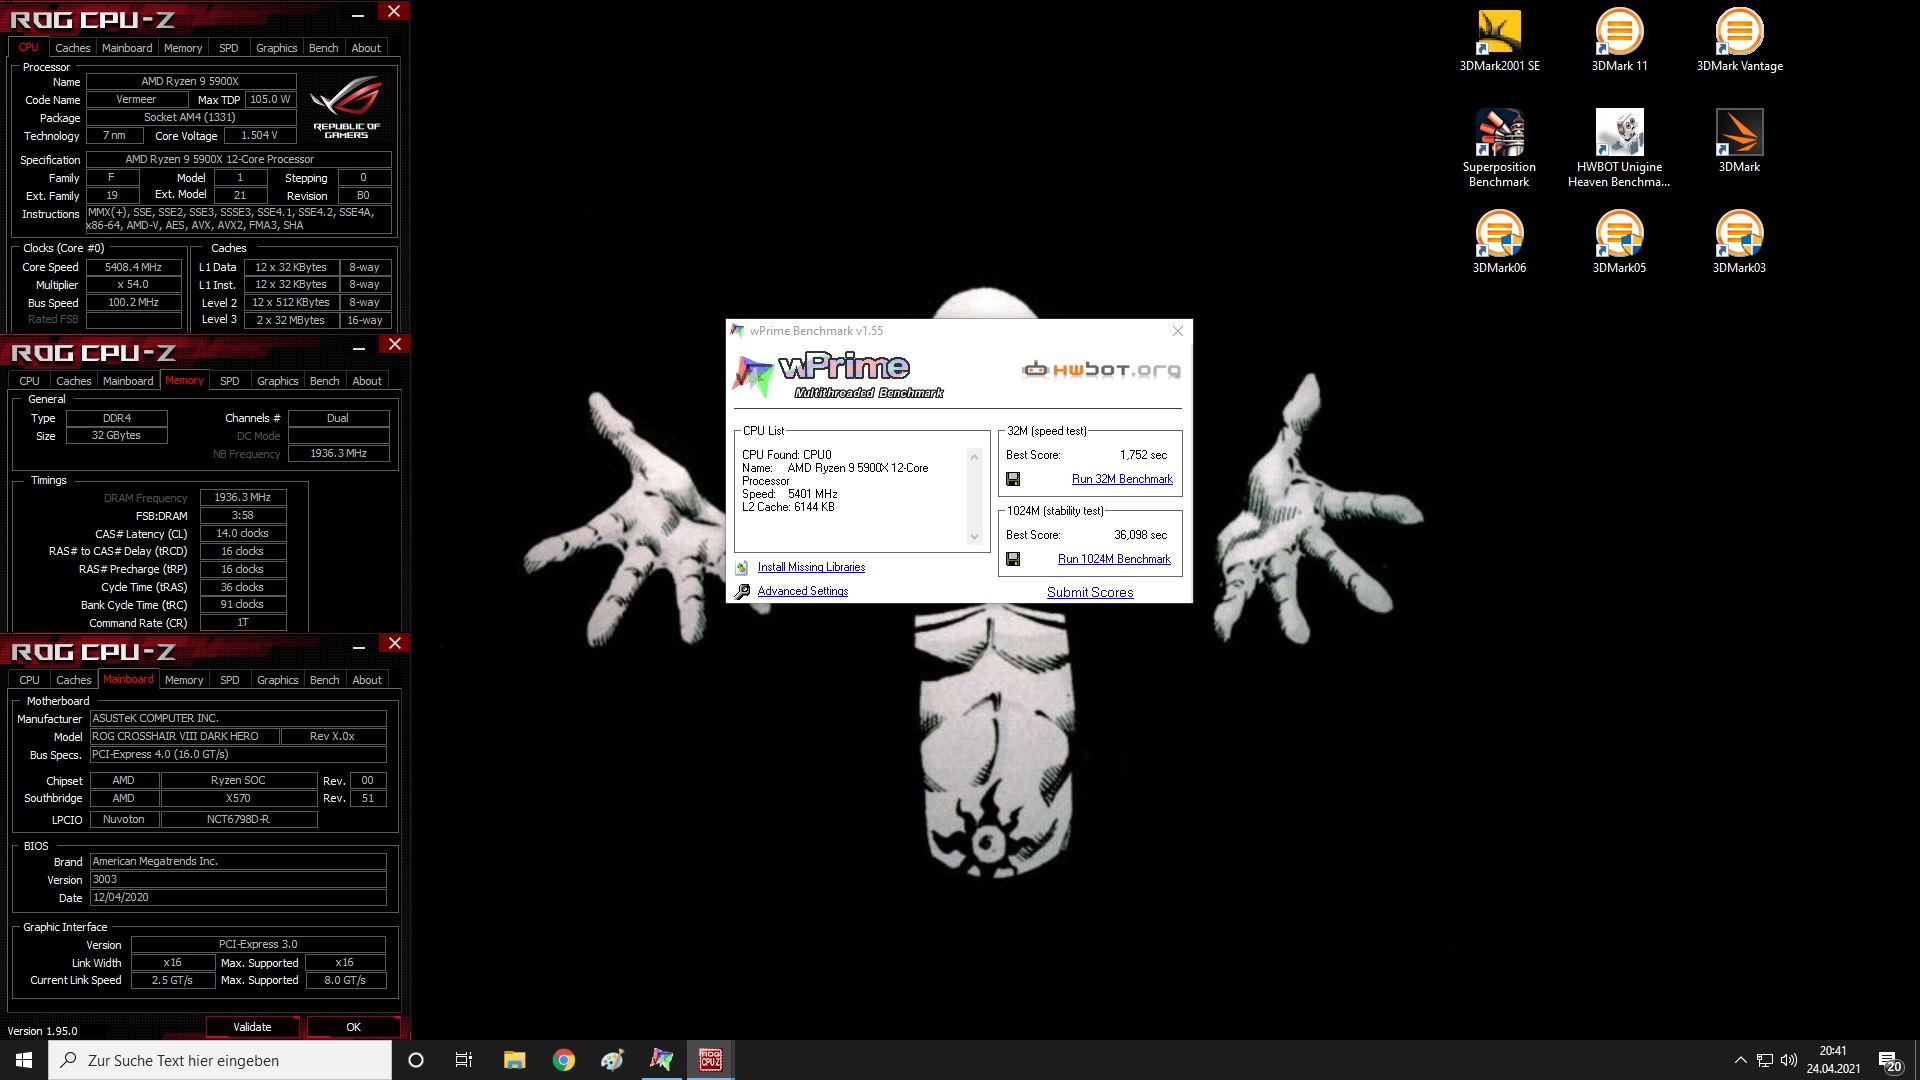
Task: Open SPD tab in top CPU-Z window
Action: (229, 48)
